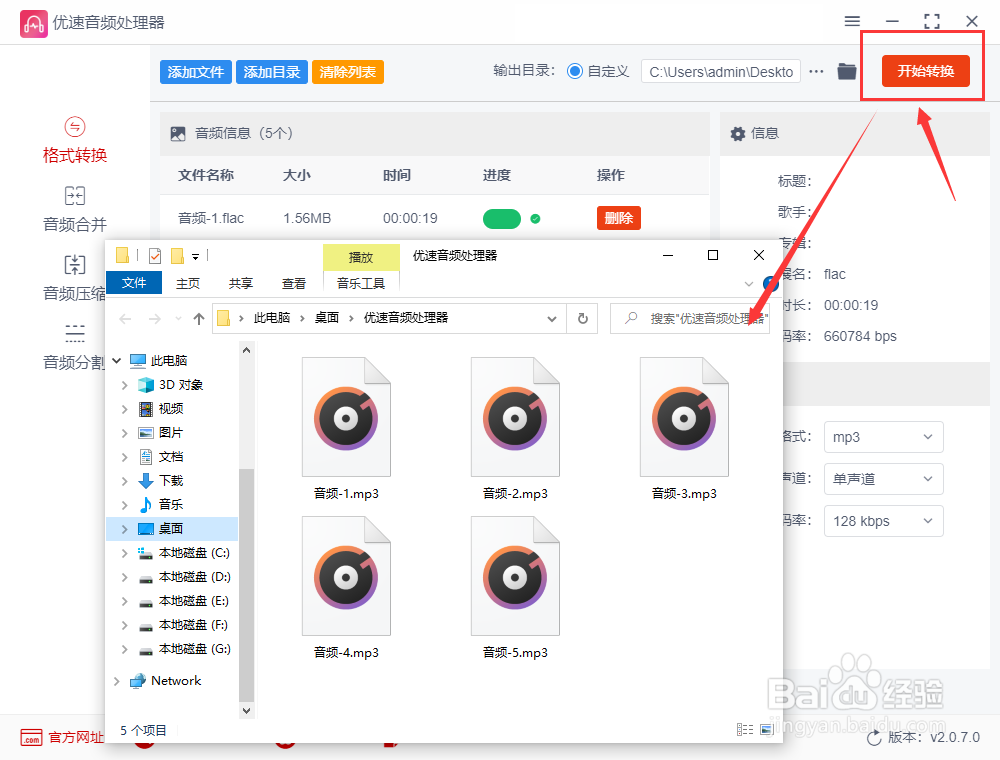The width and height of the screenshot is (1000, 760).
Task: Select the 自定义 output directory radio button
Action: [575, 71]
